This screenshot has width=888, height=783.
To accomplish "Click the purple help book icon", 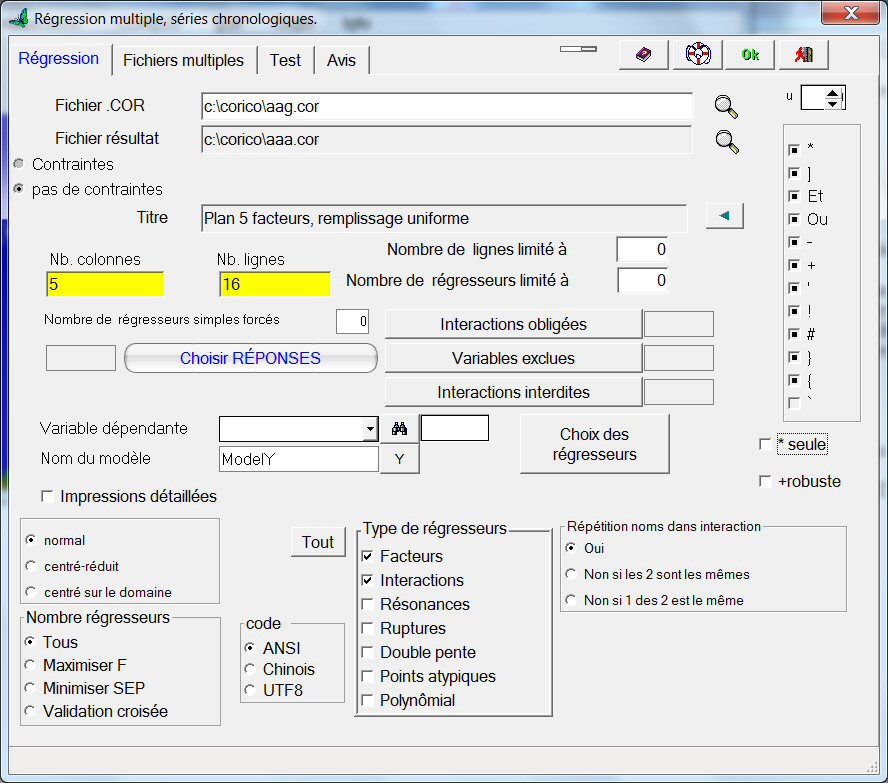I will point(643,55).
